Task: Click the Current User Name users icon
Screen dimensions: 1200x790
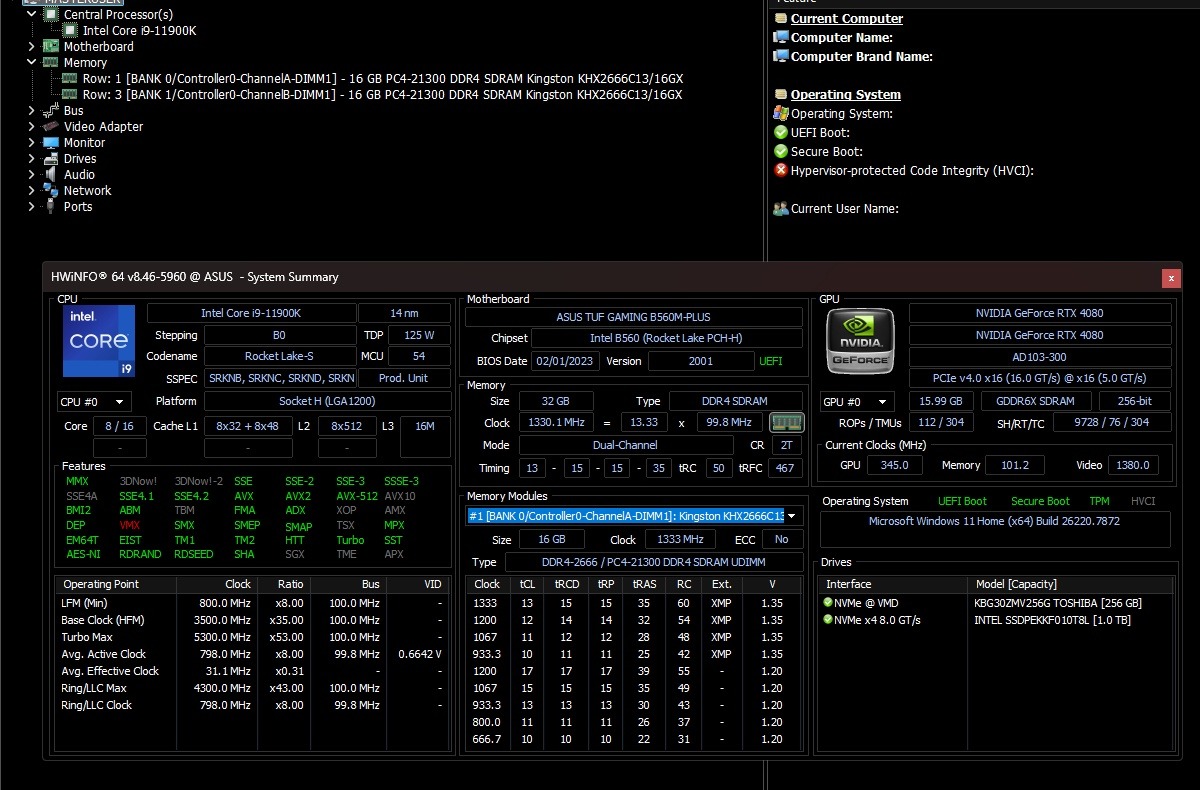Action: pos(781,208)
